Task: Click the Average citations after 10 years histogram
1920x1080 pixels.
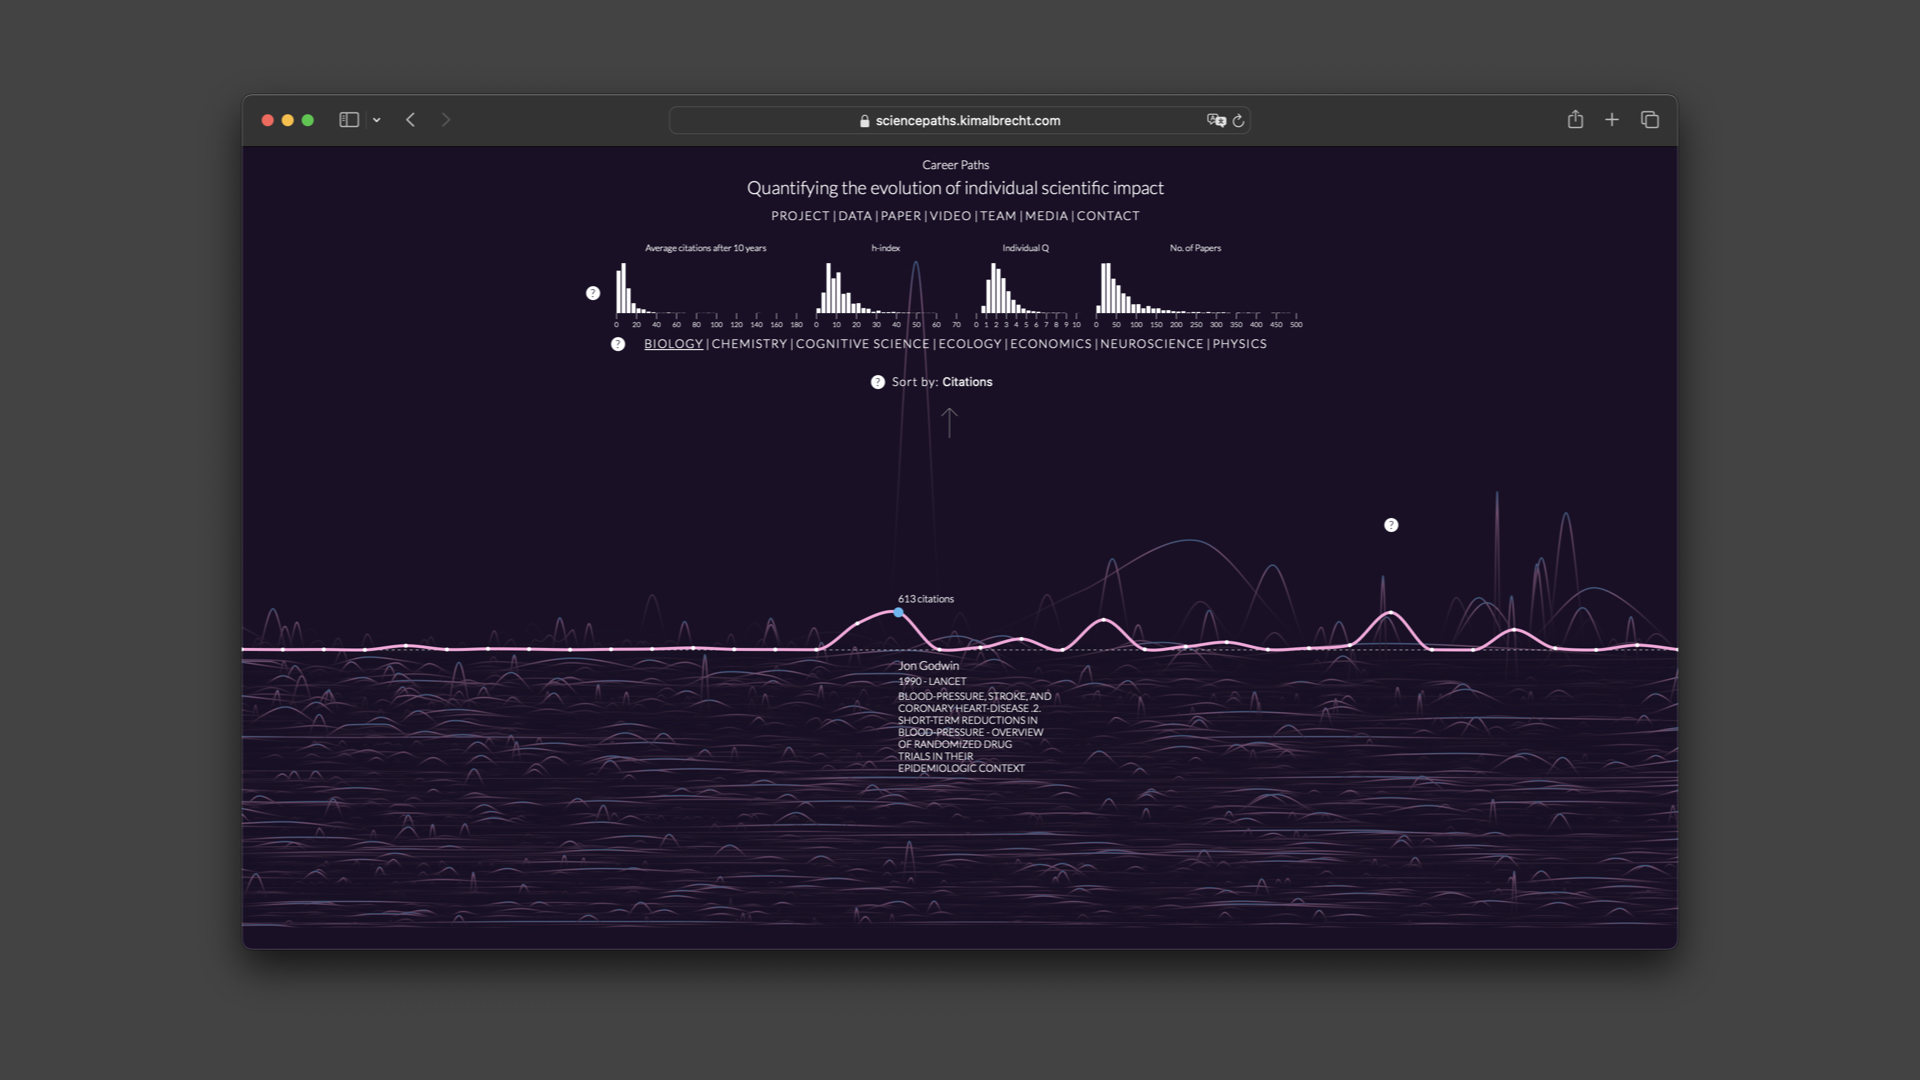Action: pyautogui.click(x=706, y=291)
